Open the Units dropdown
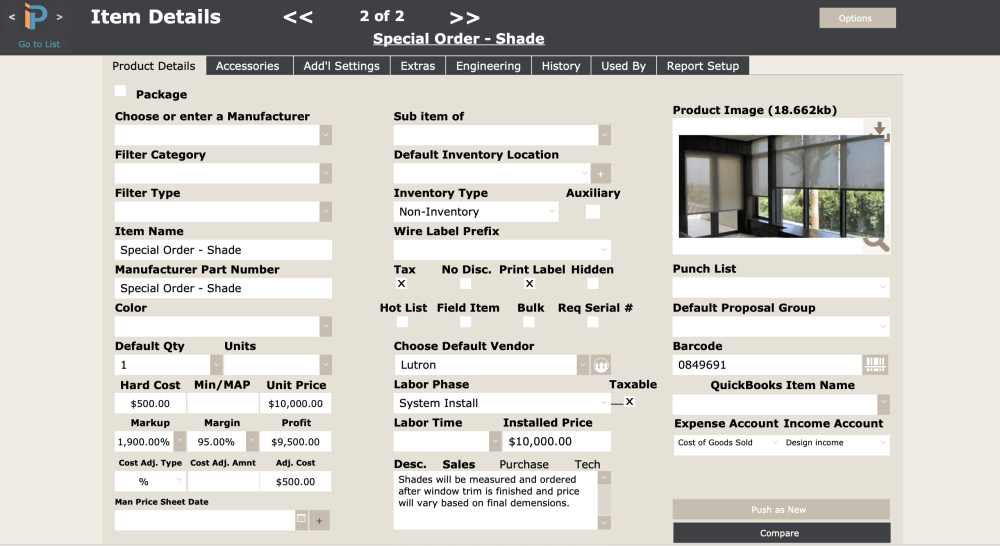 [325, 365]
